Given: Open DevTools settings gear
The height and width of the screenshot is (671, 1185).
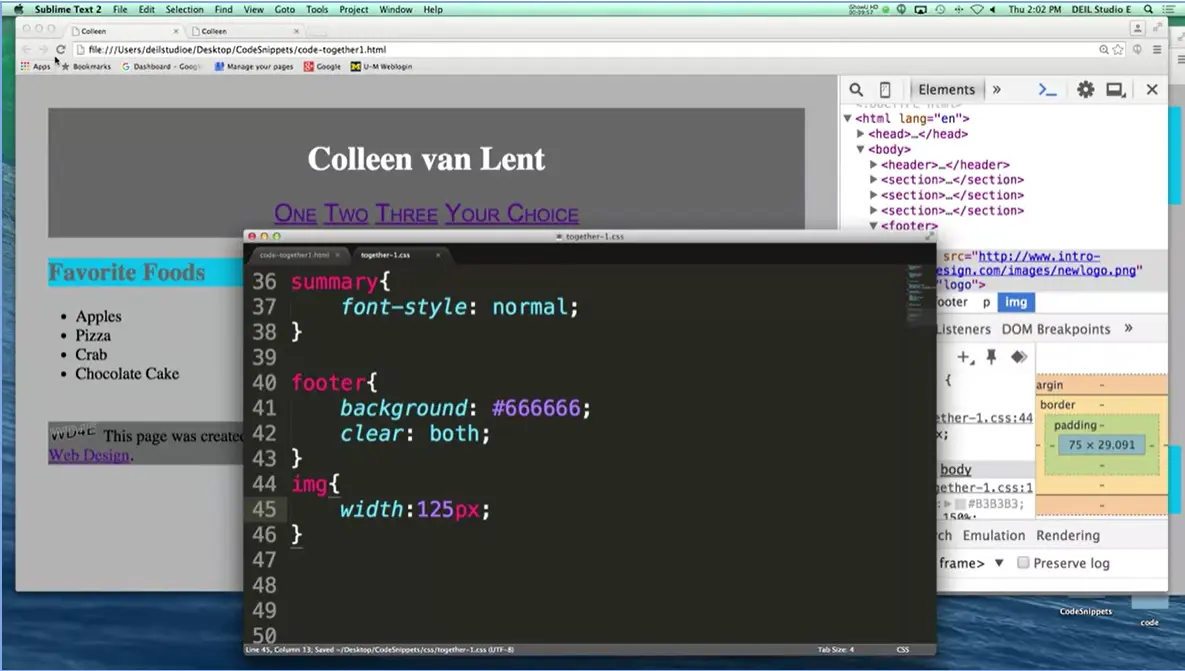Looking at the screenshot, I should point(1085,90).
